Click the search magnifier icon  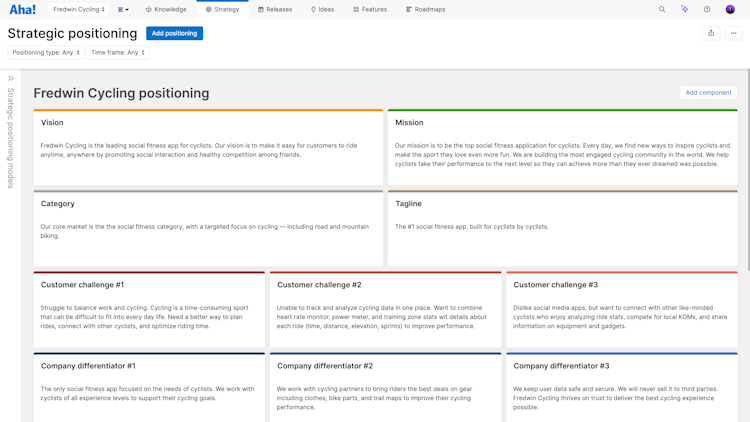click(x=662, y=9)
